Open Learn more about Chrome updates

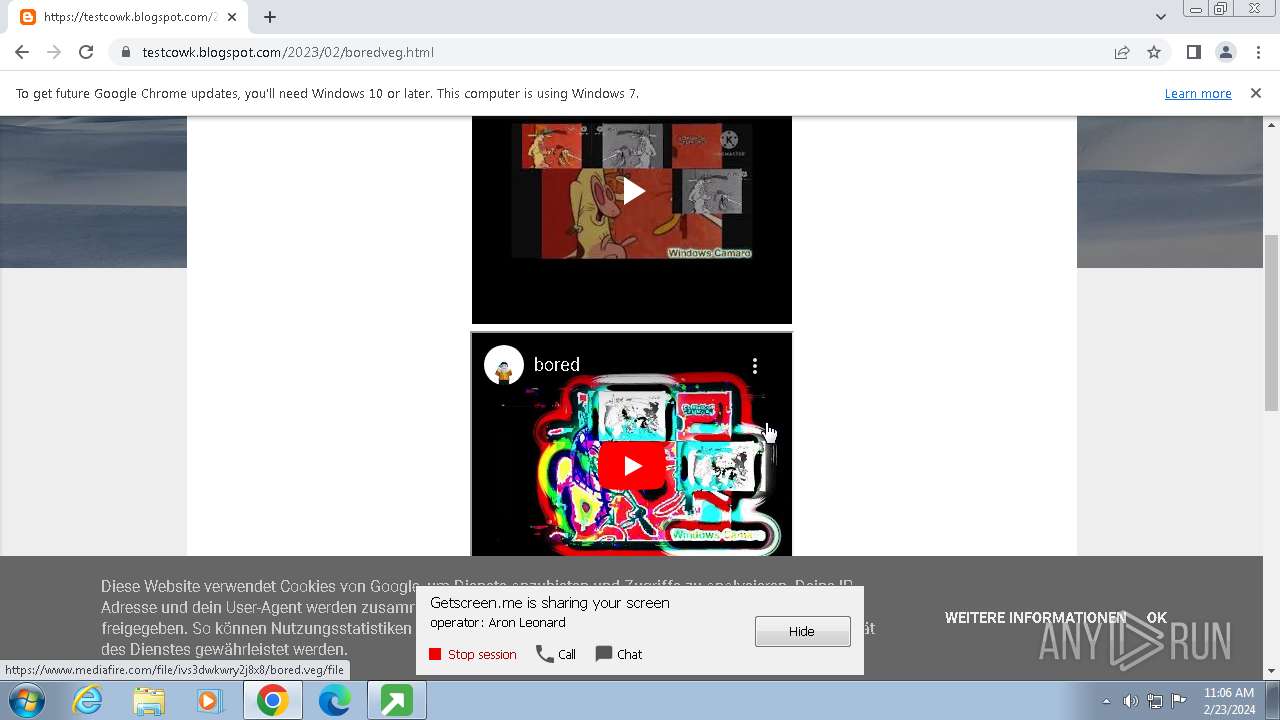click(x=1197, y=93)
